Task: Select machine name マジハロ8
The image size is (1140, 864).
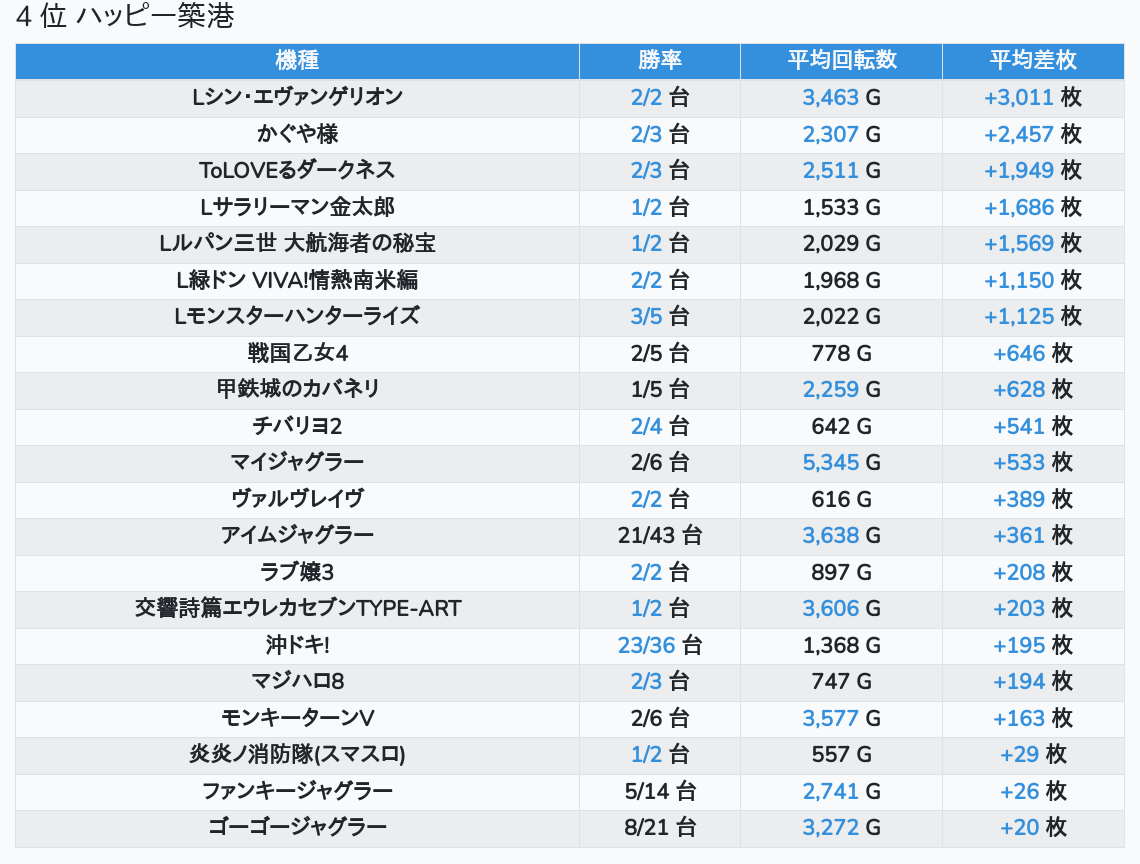Action: click(297, 681)
